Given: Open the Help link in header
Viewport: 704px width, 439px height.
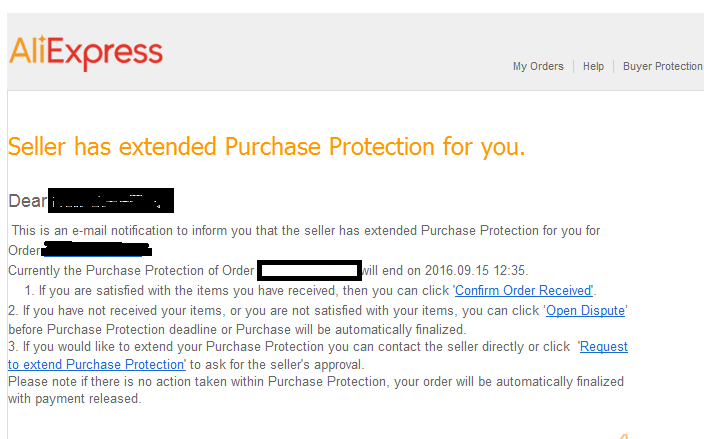Looking at the screenshot, I should (x=593, y=66).
